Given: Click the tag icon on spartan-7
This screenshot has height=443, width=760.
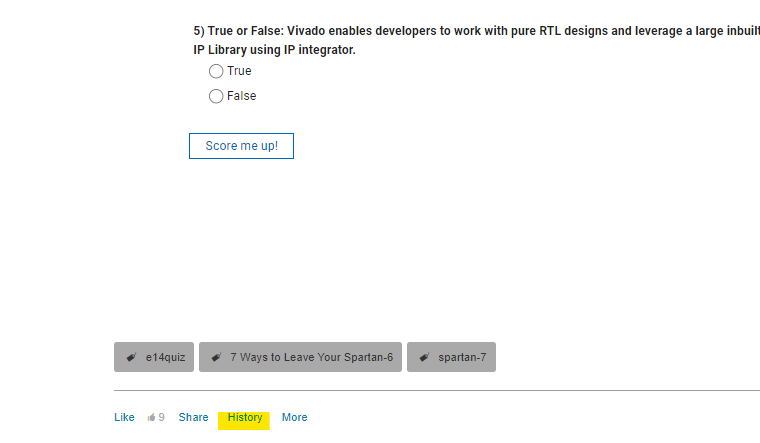Looking at the screenshot, I should 424,357.
